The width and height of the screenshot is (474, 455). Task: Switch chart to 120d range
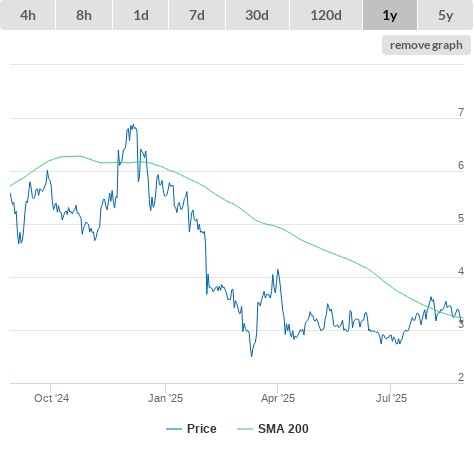tap(326, 15)
